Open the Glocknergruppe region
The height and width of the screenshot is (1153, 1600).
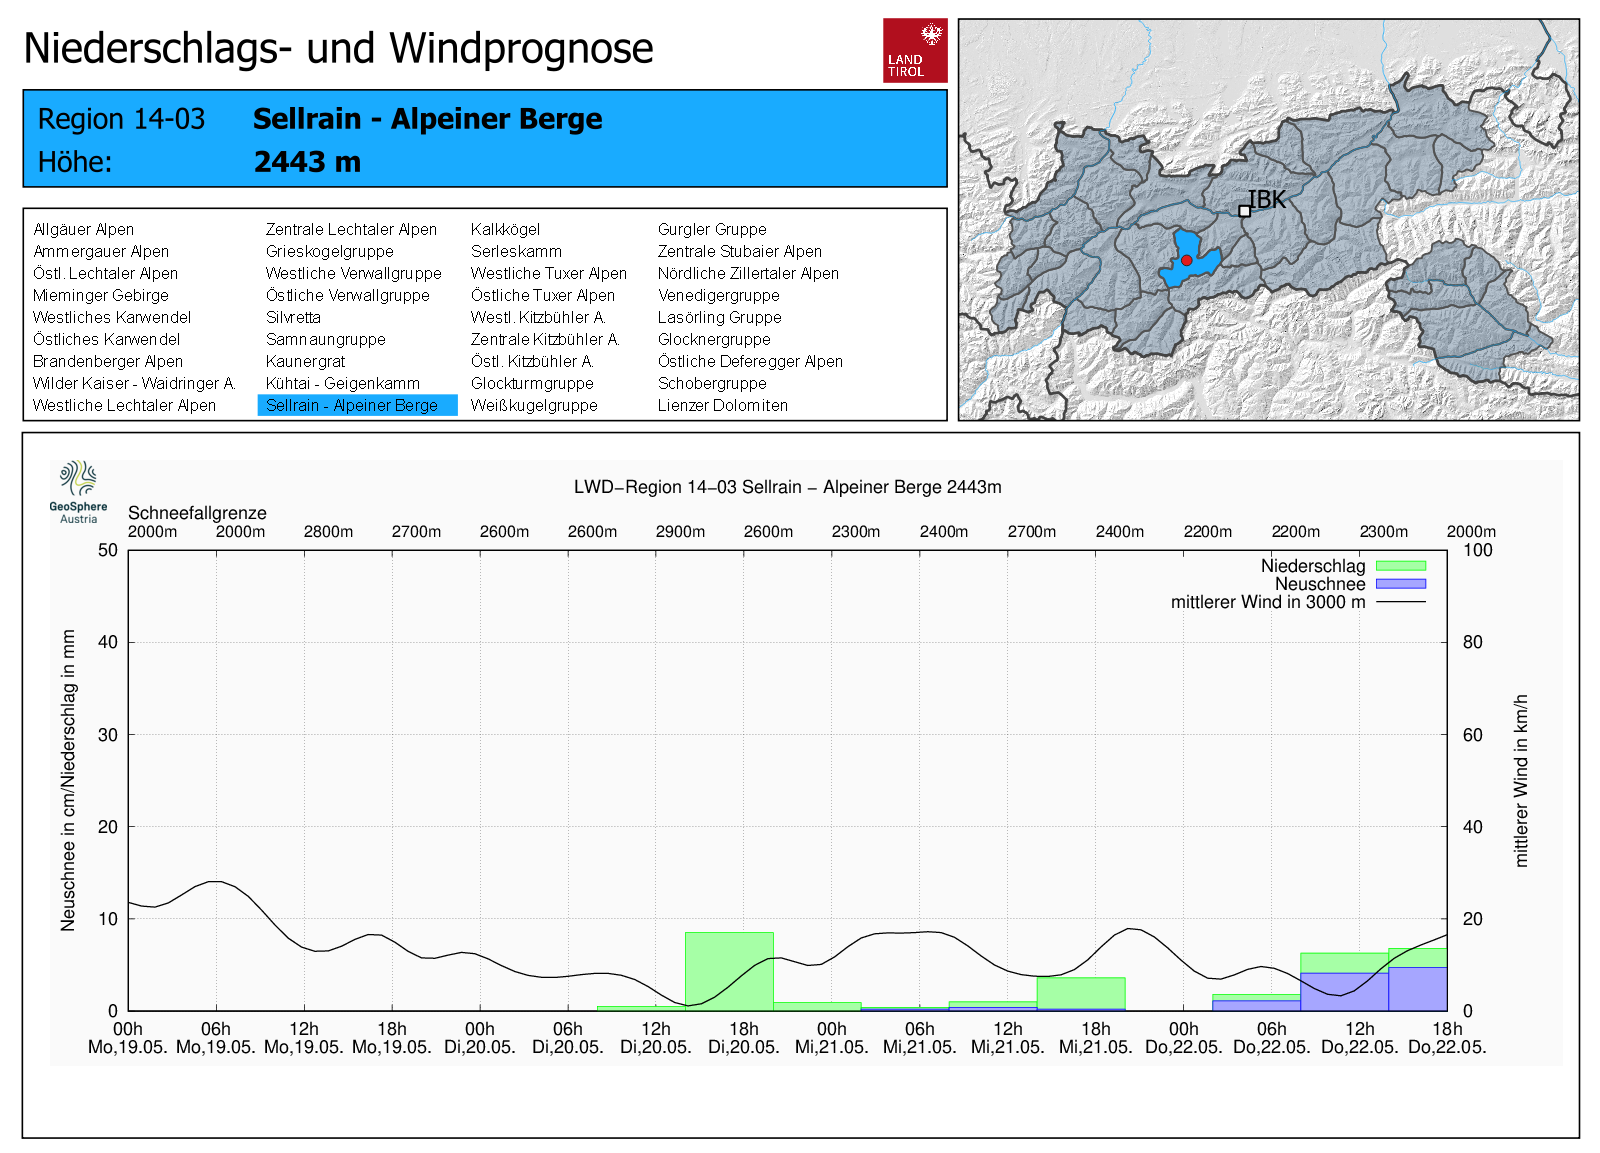coord(714,340)
